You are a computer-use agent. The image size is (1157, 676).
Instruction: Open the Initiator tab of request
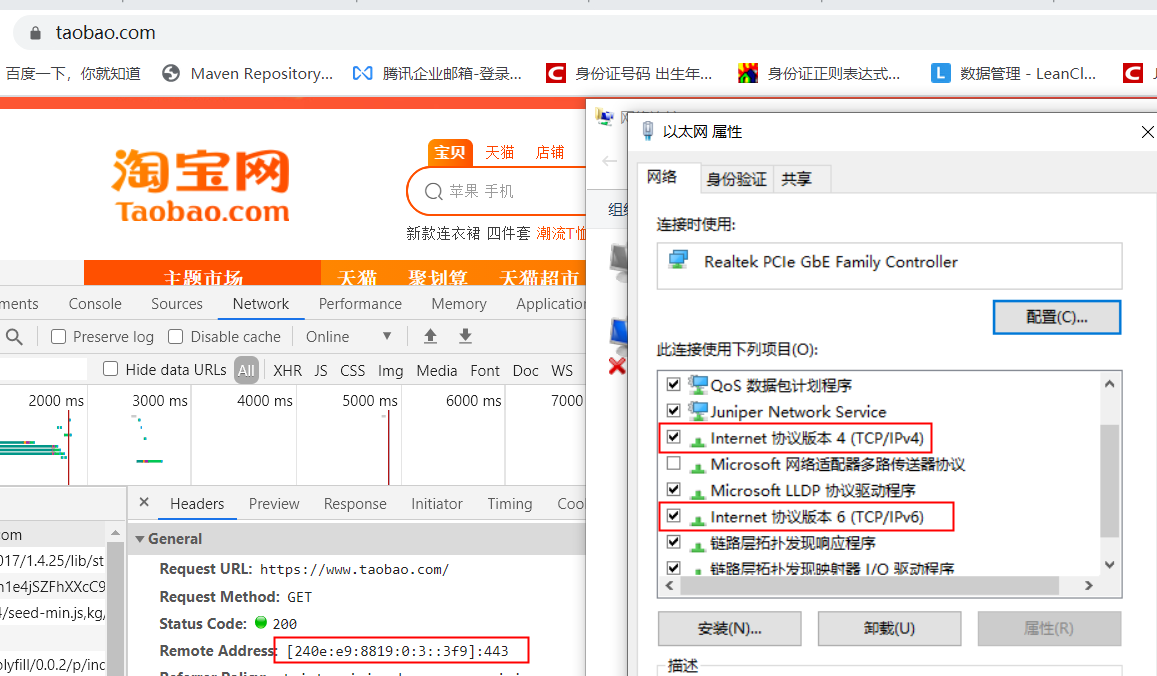pyautogui.click(x=437, y=504)
